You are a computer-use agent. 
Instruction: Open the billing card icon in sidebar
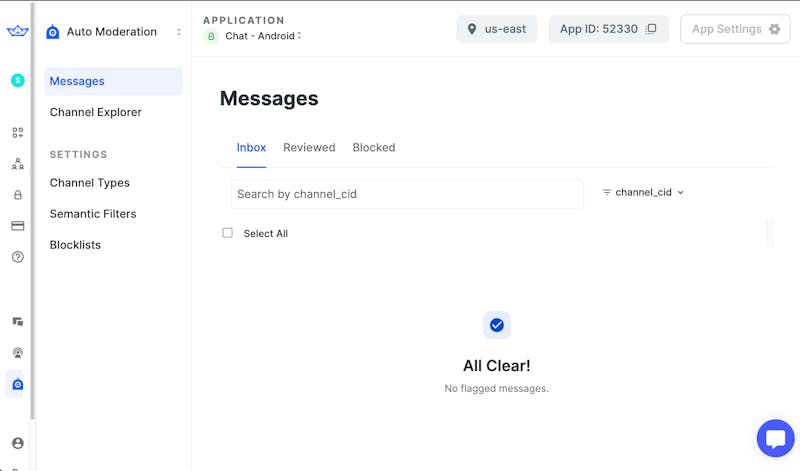click(x=17, y=226)
